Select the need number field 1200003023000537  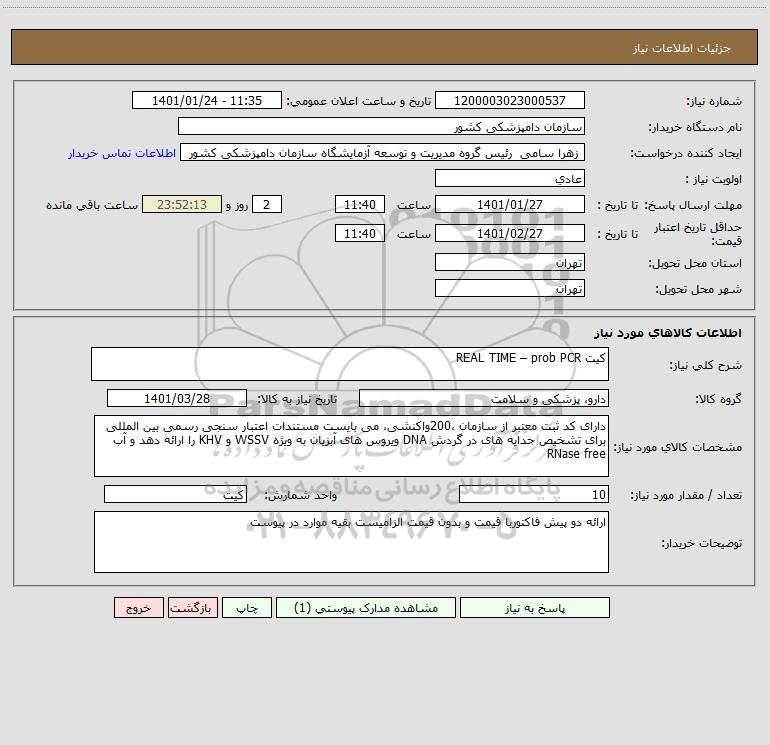point(510,100)
